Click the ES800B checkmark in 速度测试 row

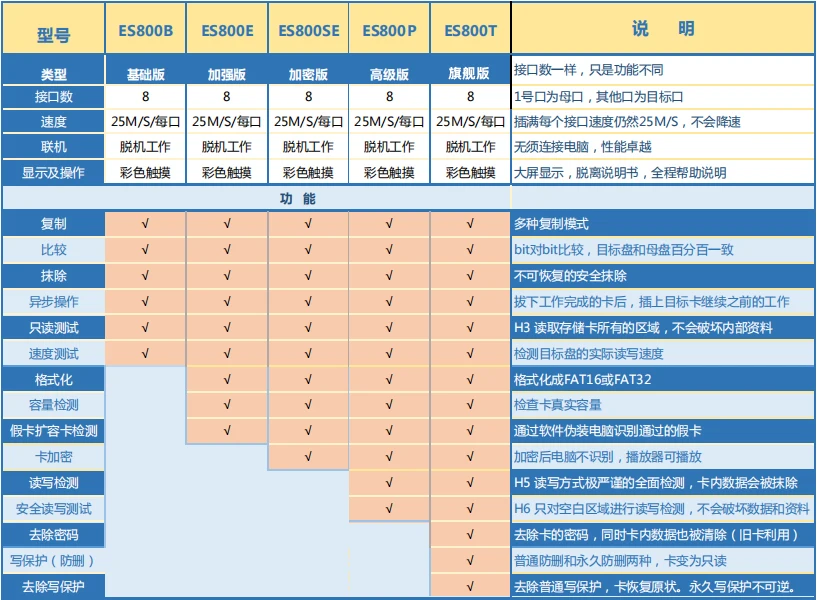[145, 354]
